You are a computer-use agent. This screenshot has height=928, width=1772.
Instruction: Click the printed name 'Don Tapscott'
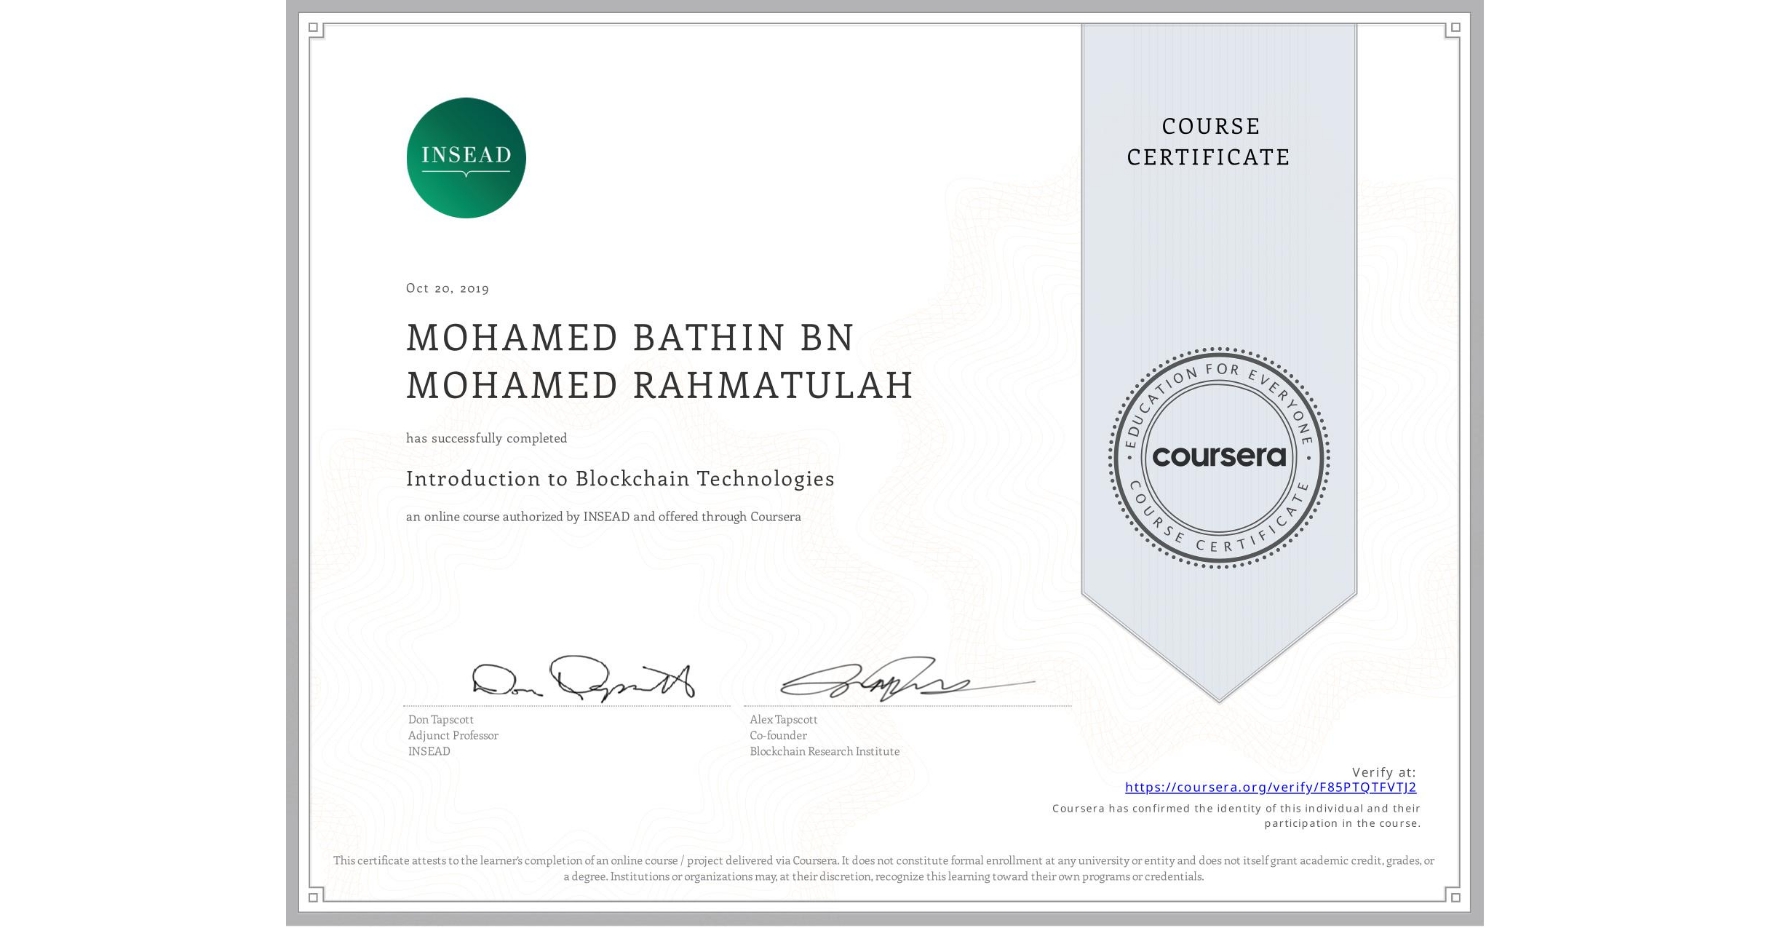click(x=441, y=720)
